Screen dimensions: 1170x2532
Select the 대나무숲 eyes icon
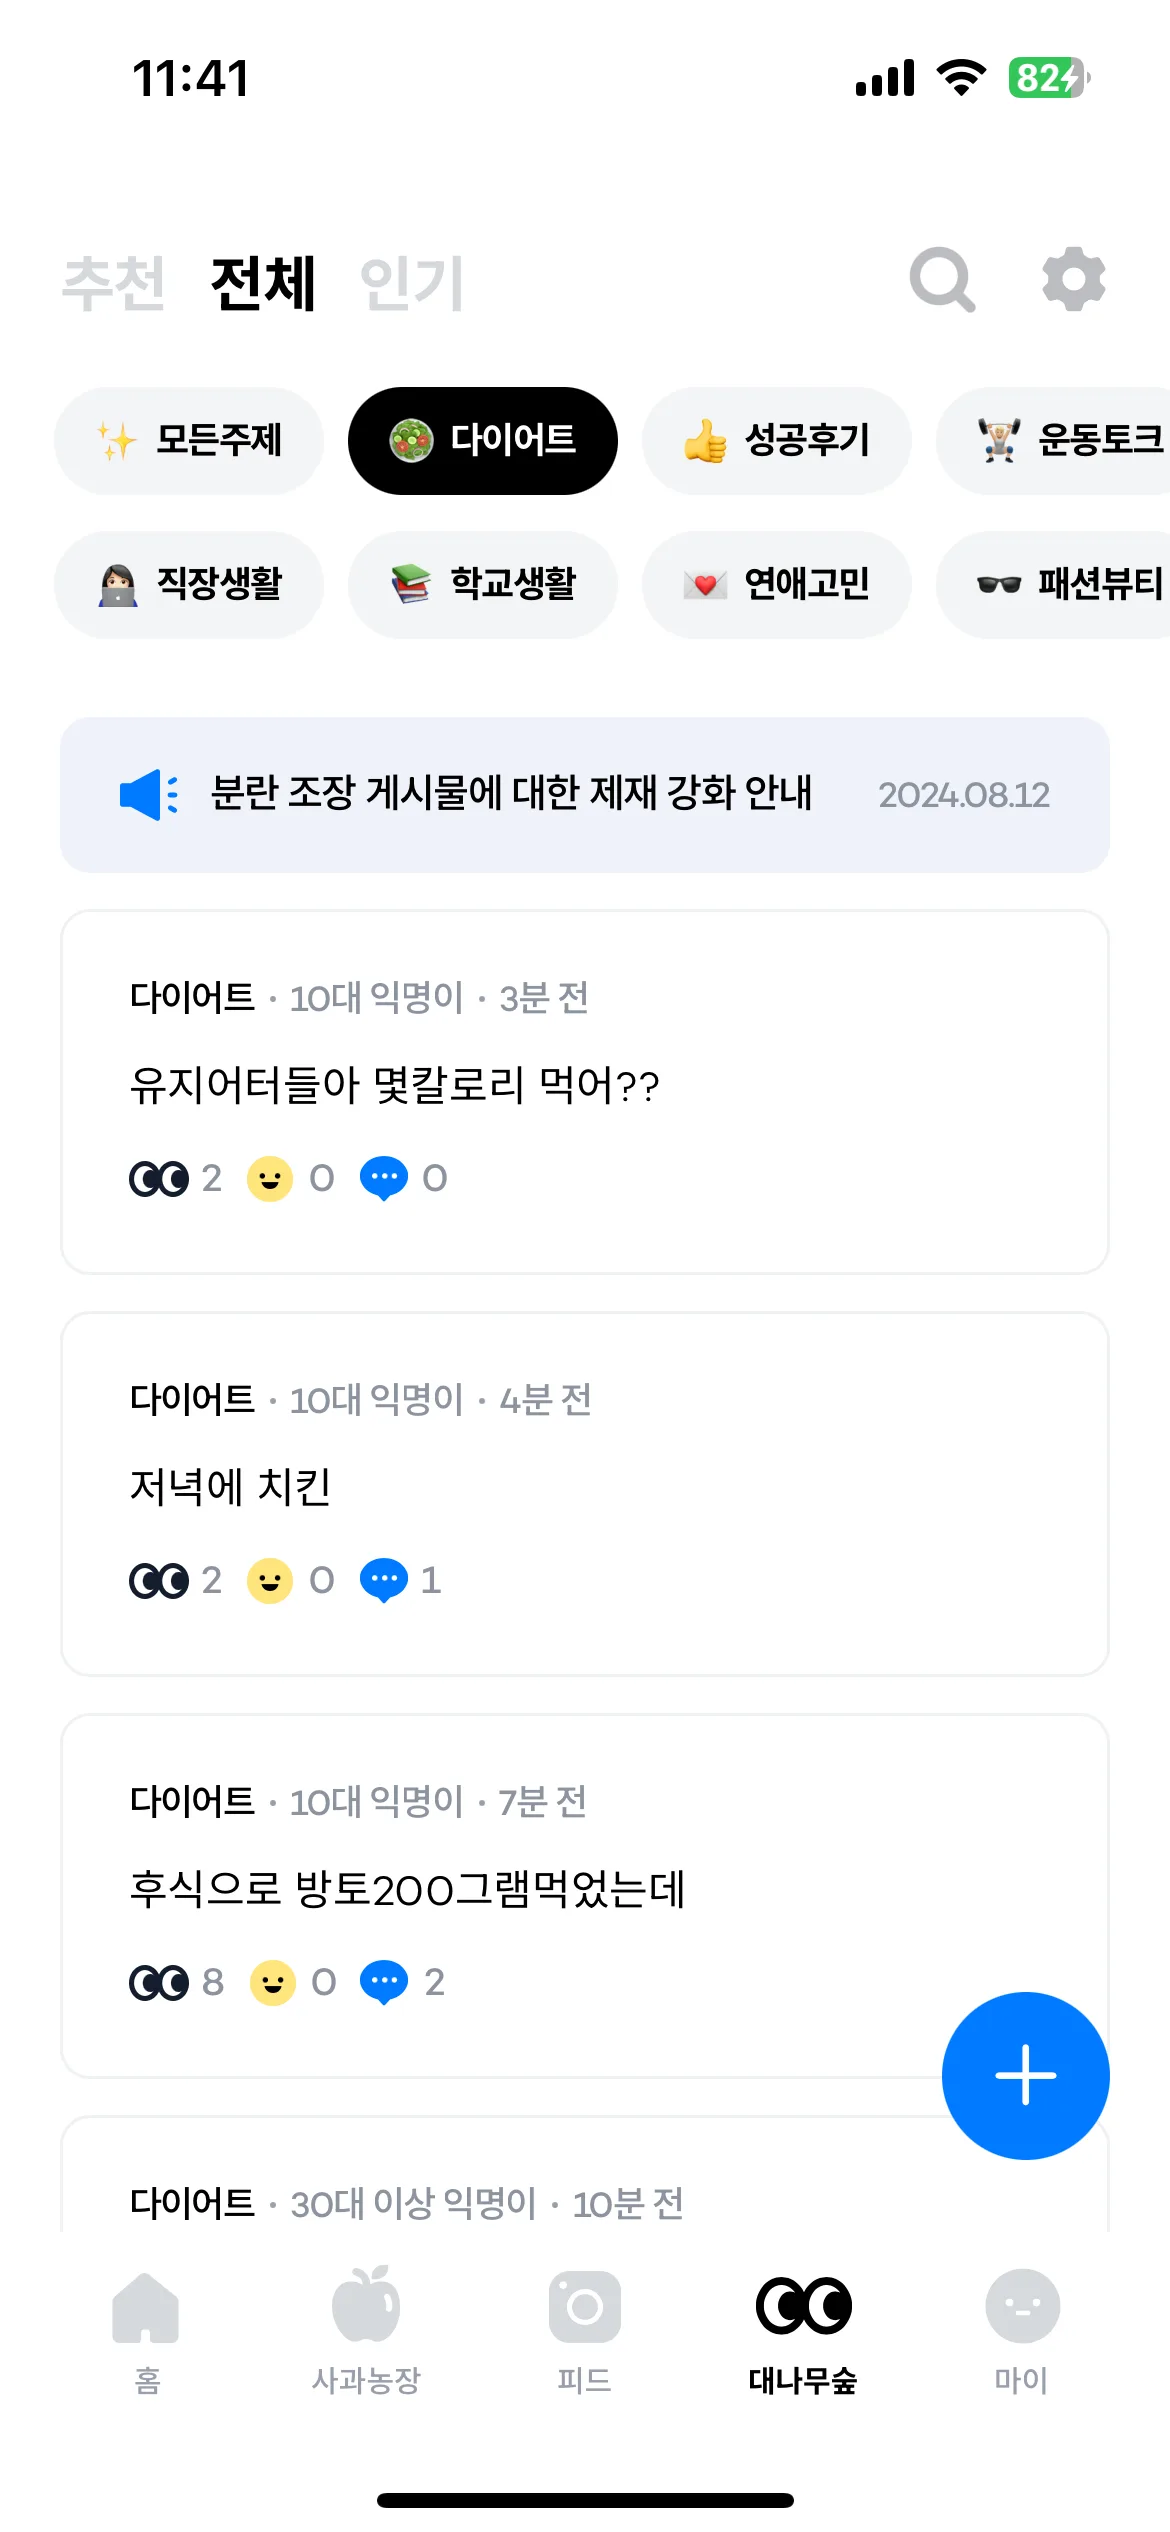tap(803, 2306)
